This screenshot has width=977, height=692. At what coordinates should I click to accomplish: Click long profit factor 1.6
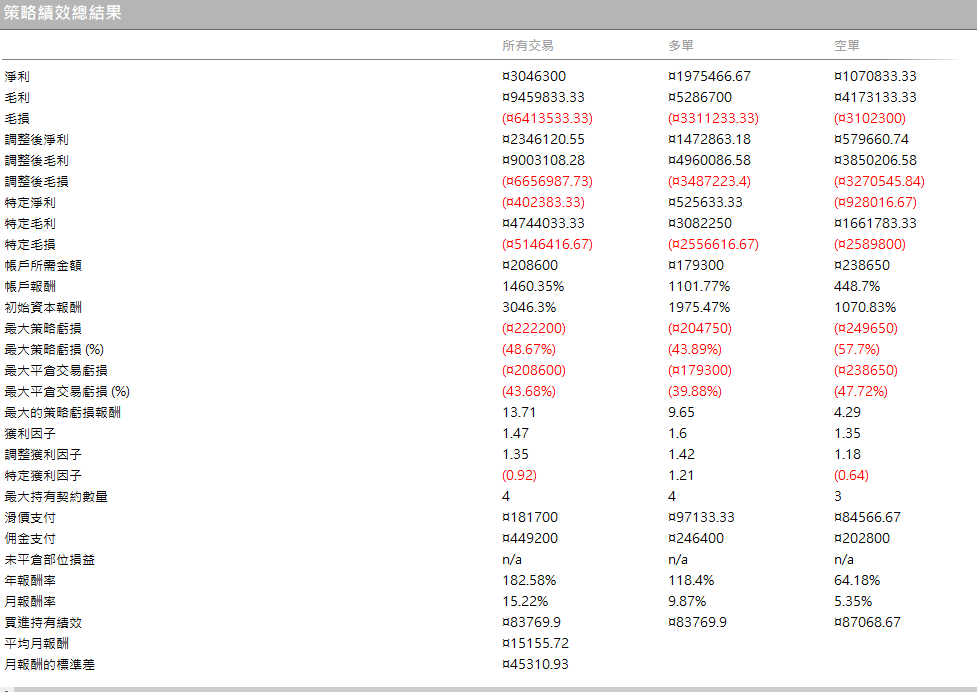tap(679, 434)
